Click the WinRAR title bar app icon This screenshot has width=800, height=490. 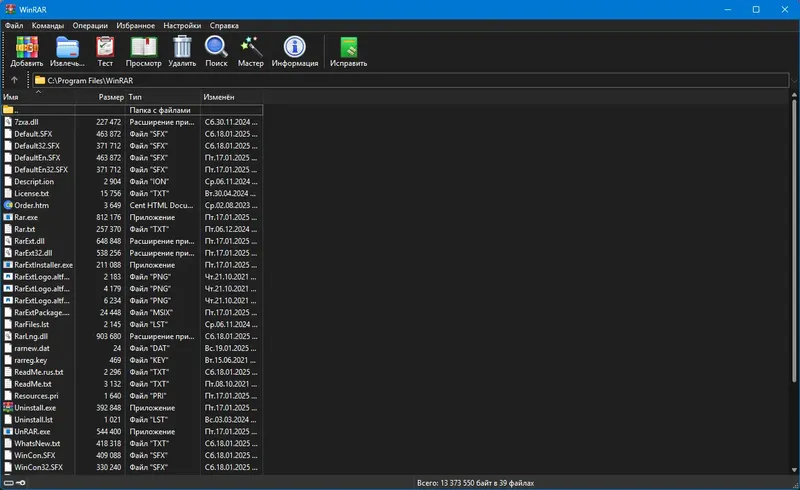(10, 9)
